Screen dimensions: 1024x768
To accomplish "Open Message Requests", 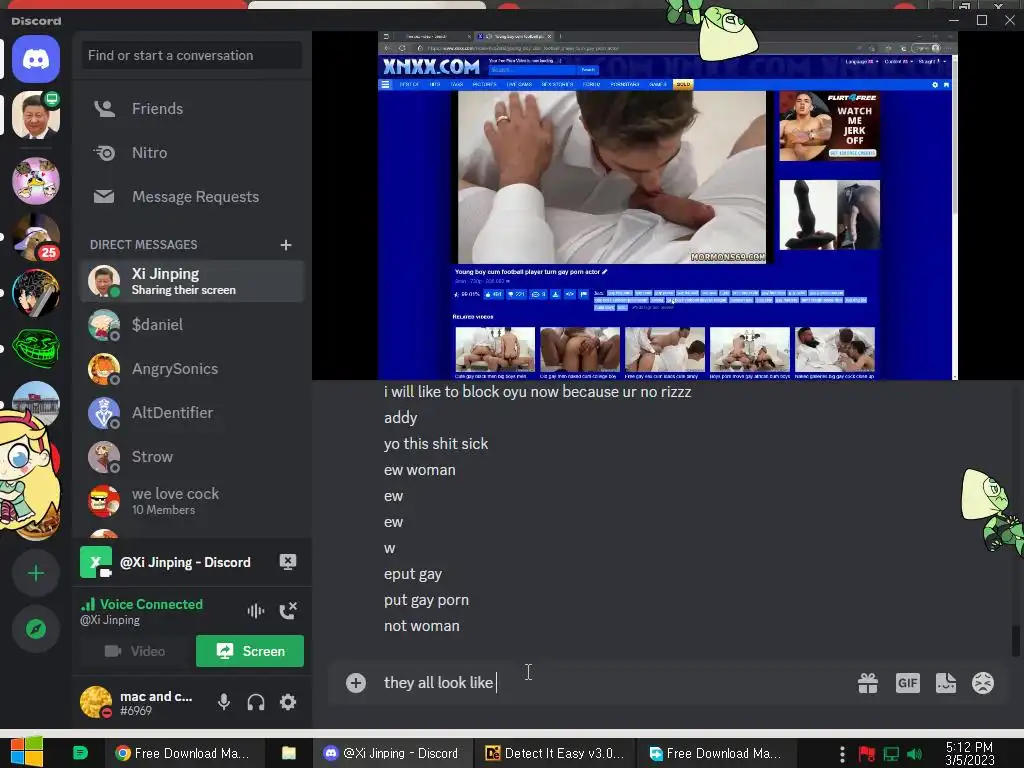I will 192,197.
